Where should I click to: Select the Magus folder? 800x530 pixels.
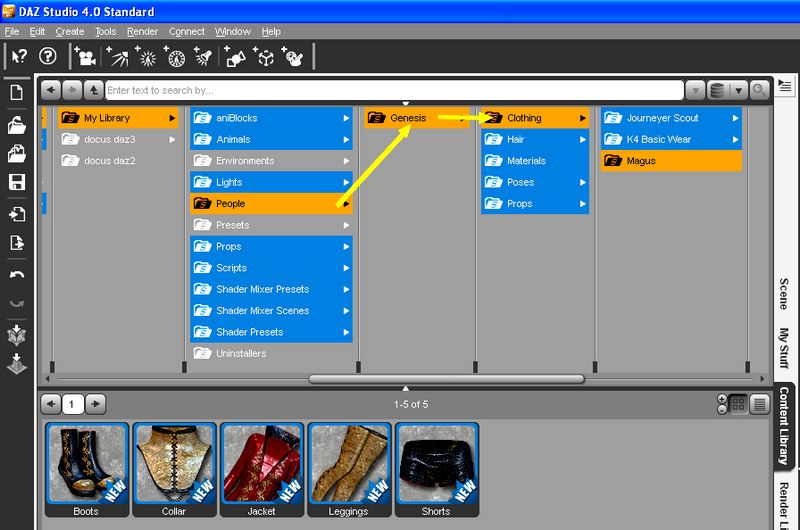coord(671,161)
